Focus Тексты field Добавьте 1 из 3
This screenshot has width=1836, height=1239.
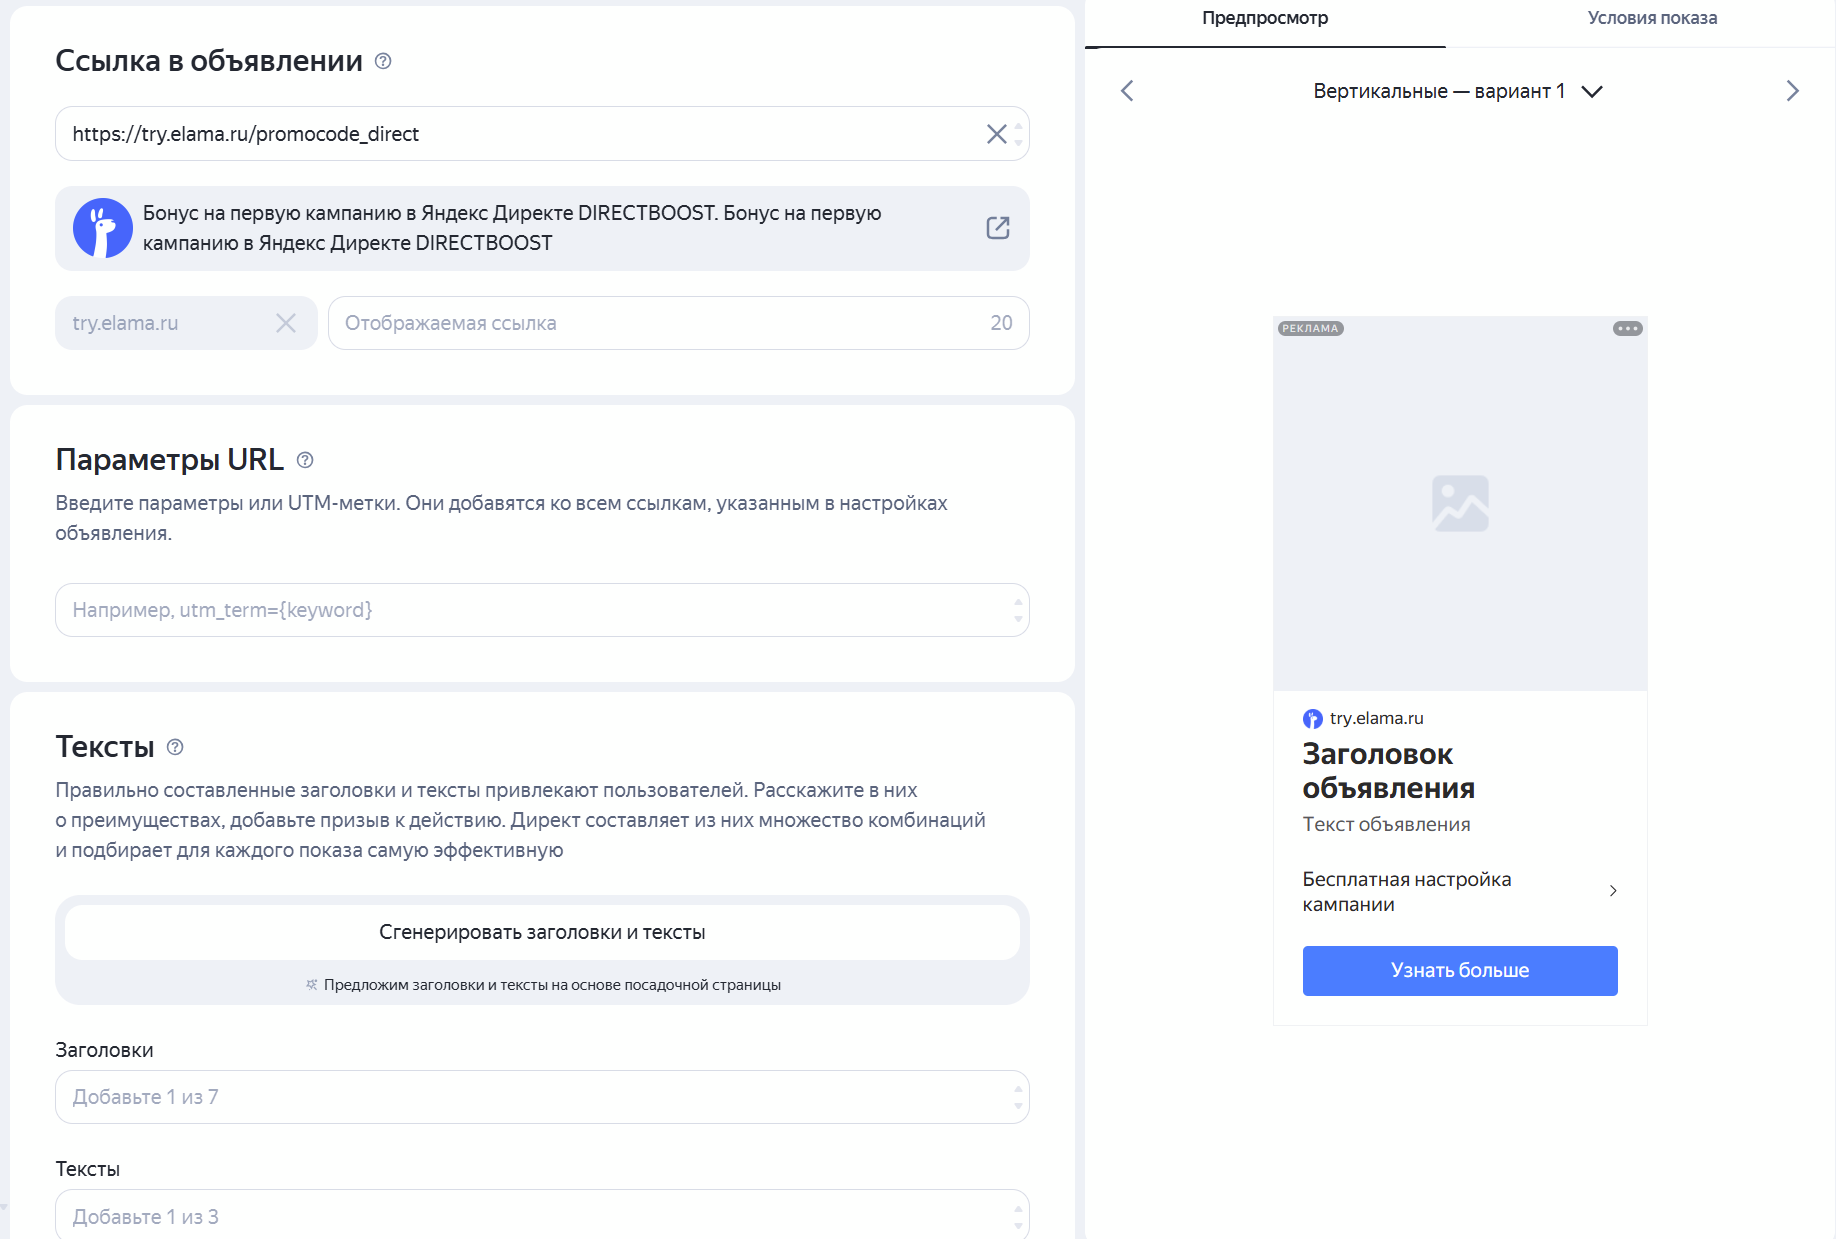click(542, 1214)
